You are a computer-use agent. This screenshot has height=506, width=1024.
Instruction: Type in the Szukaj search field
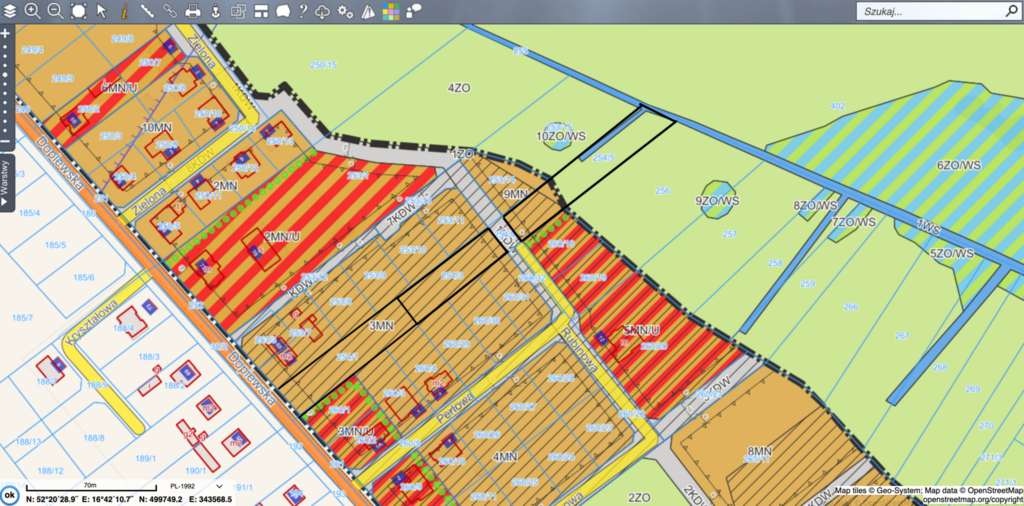click(x=930, y=12)
